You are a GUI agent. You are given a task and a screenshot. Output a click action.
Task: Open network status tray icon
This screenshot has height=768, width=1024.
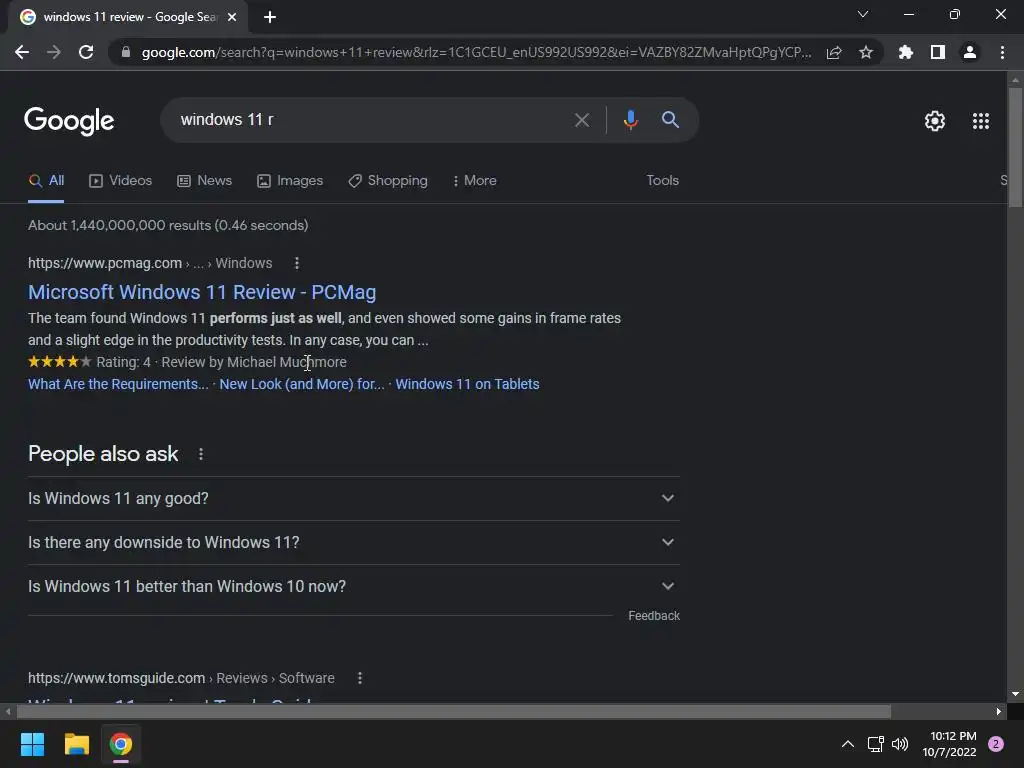875,744
